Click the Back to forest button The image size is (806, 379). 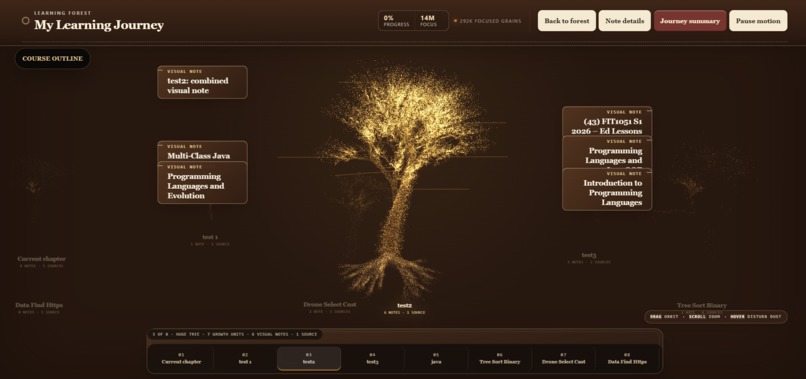click(x=566, y=21)
